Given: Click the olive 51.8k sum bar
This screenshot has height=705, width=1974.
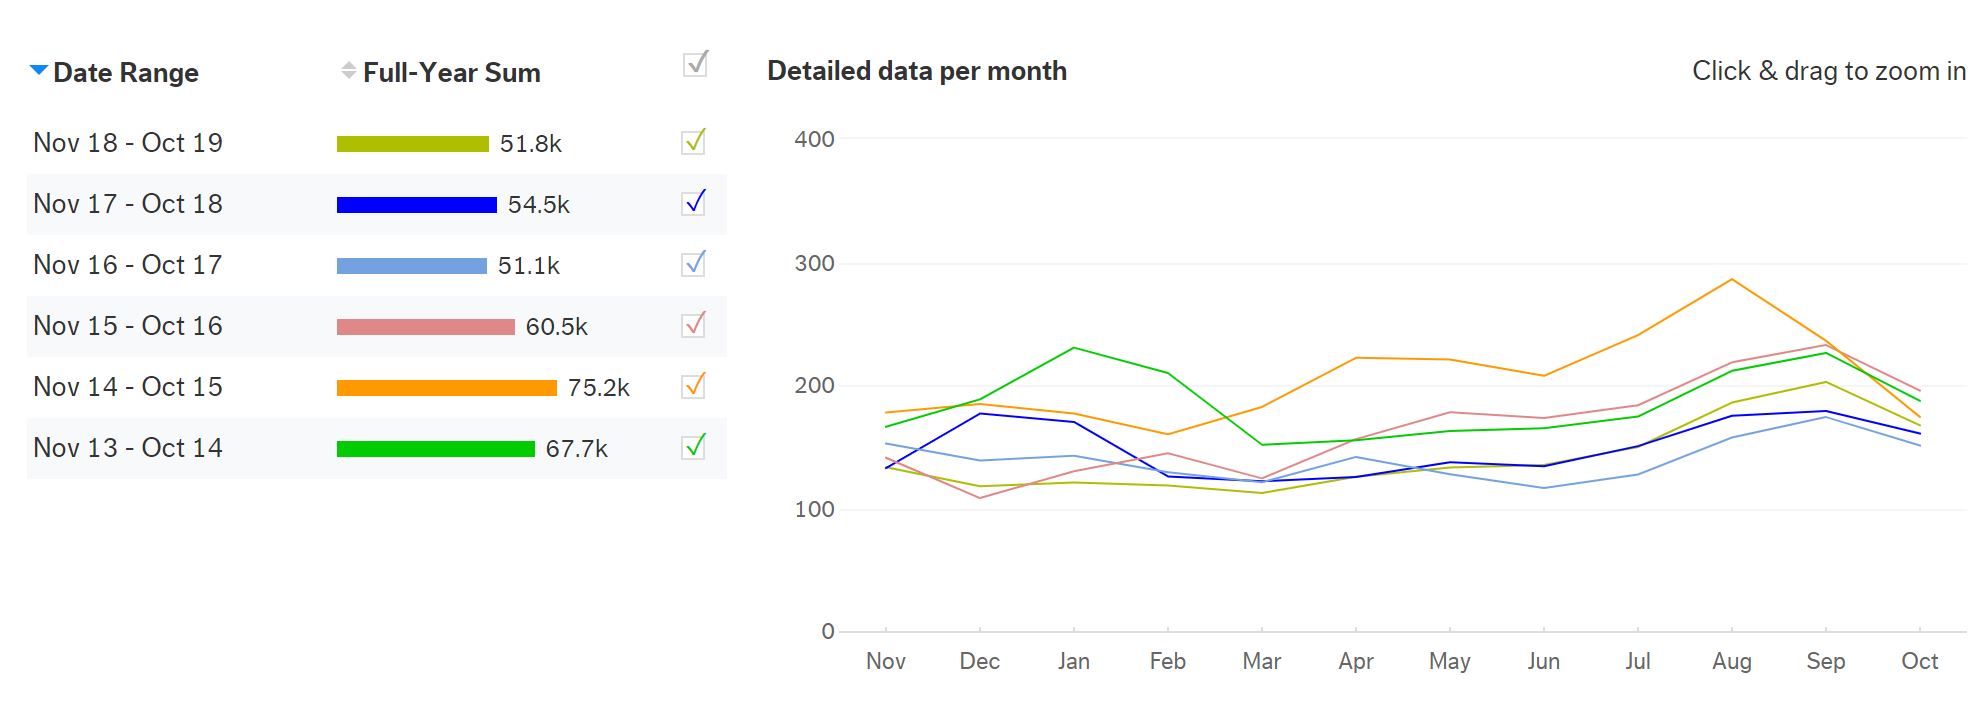Looking at the screenshot, I should point(412,144).
